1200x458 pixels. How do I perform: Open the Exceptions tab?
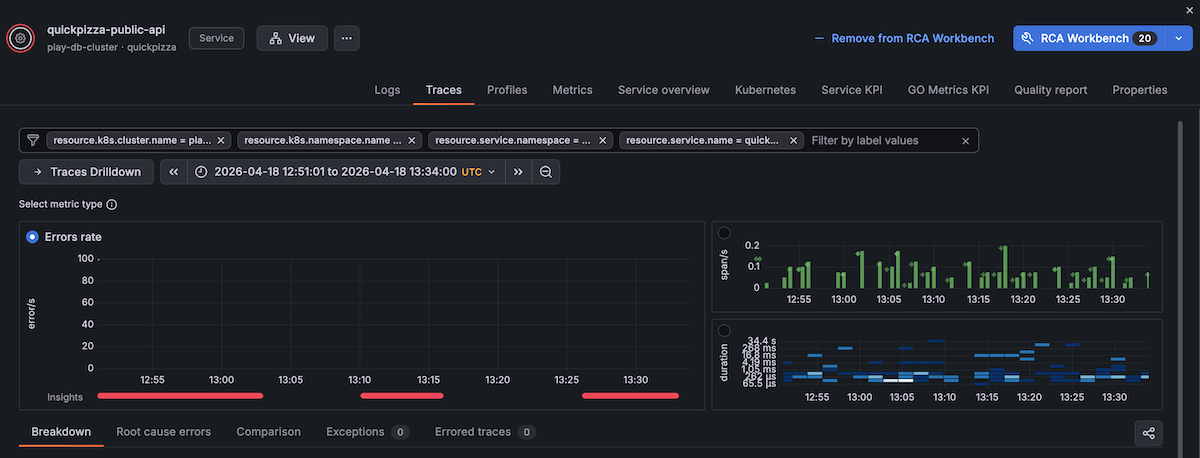[367, 432]
